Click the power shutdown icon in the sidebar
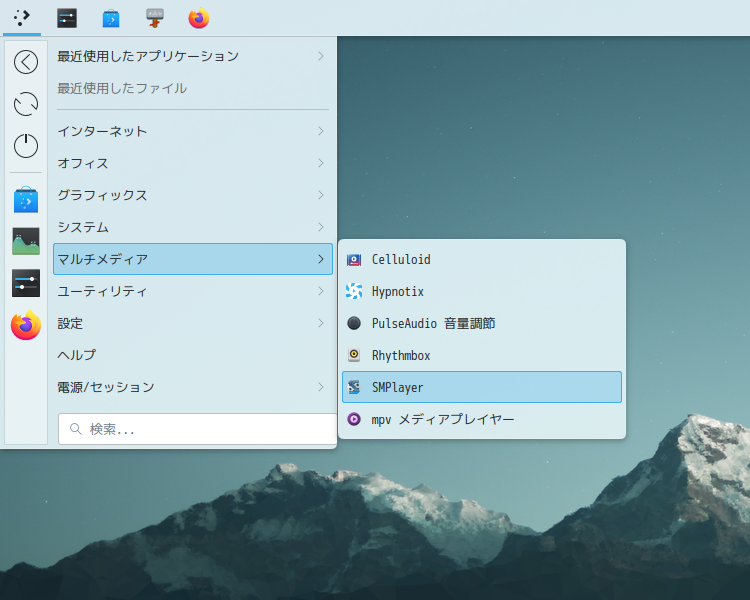Image resolution: width=750 pixels, height=600 pixels. point(26,145)
